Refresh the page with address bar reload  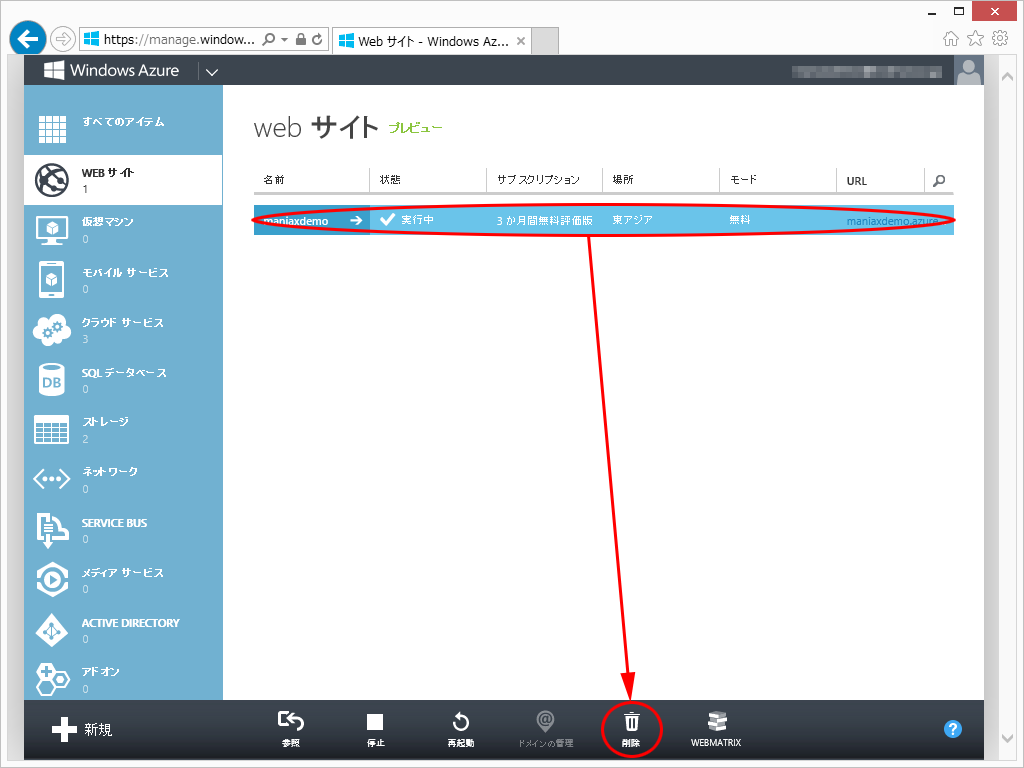[x=317, y=39]
